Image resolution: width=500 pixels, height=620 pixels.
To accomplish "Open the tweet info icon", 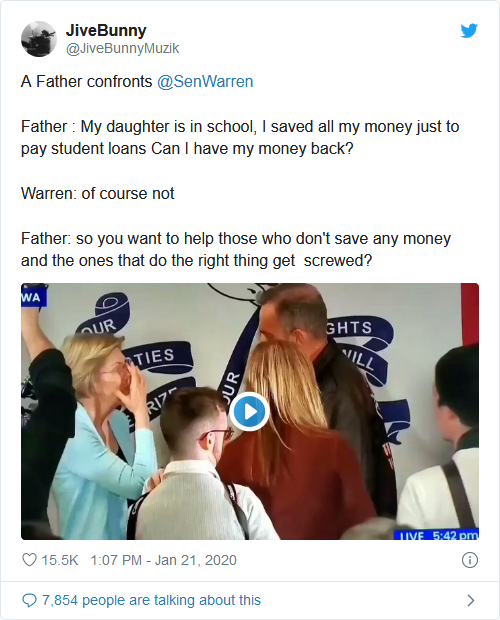I will click(x=470, y=560).
